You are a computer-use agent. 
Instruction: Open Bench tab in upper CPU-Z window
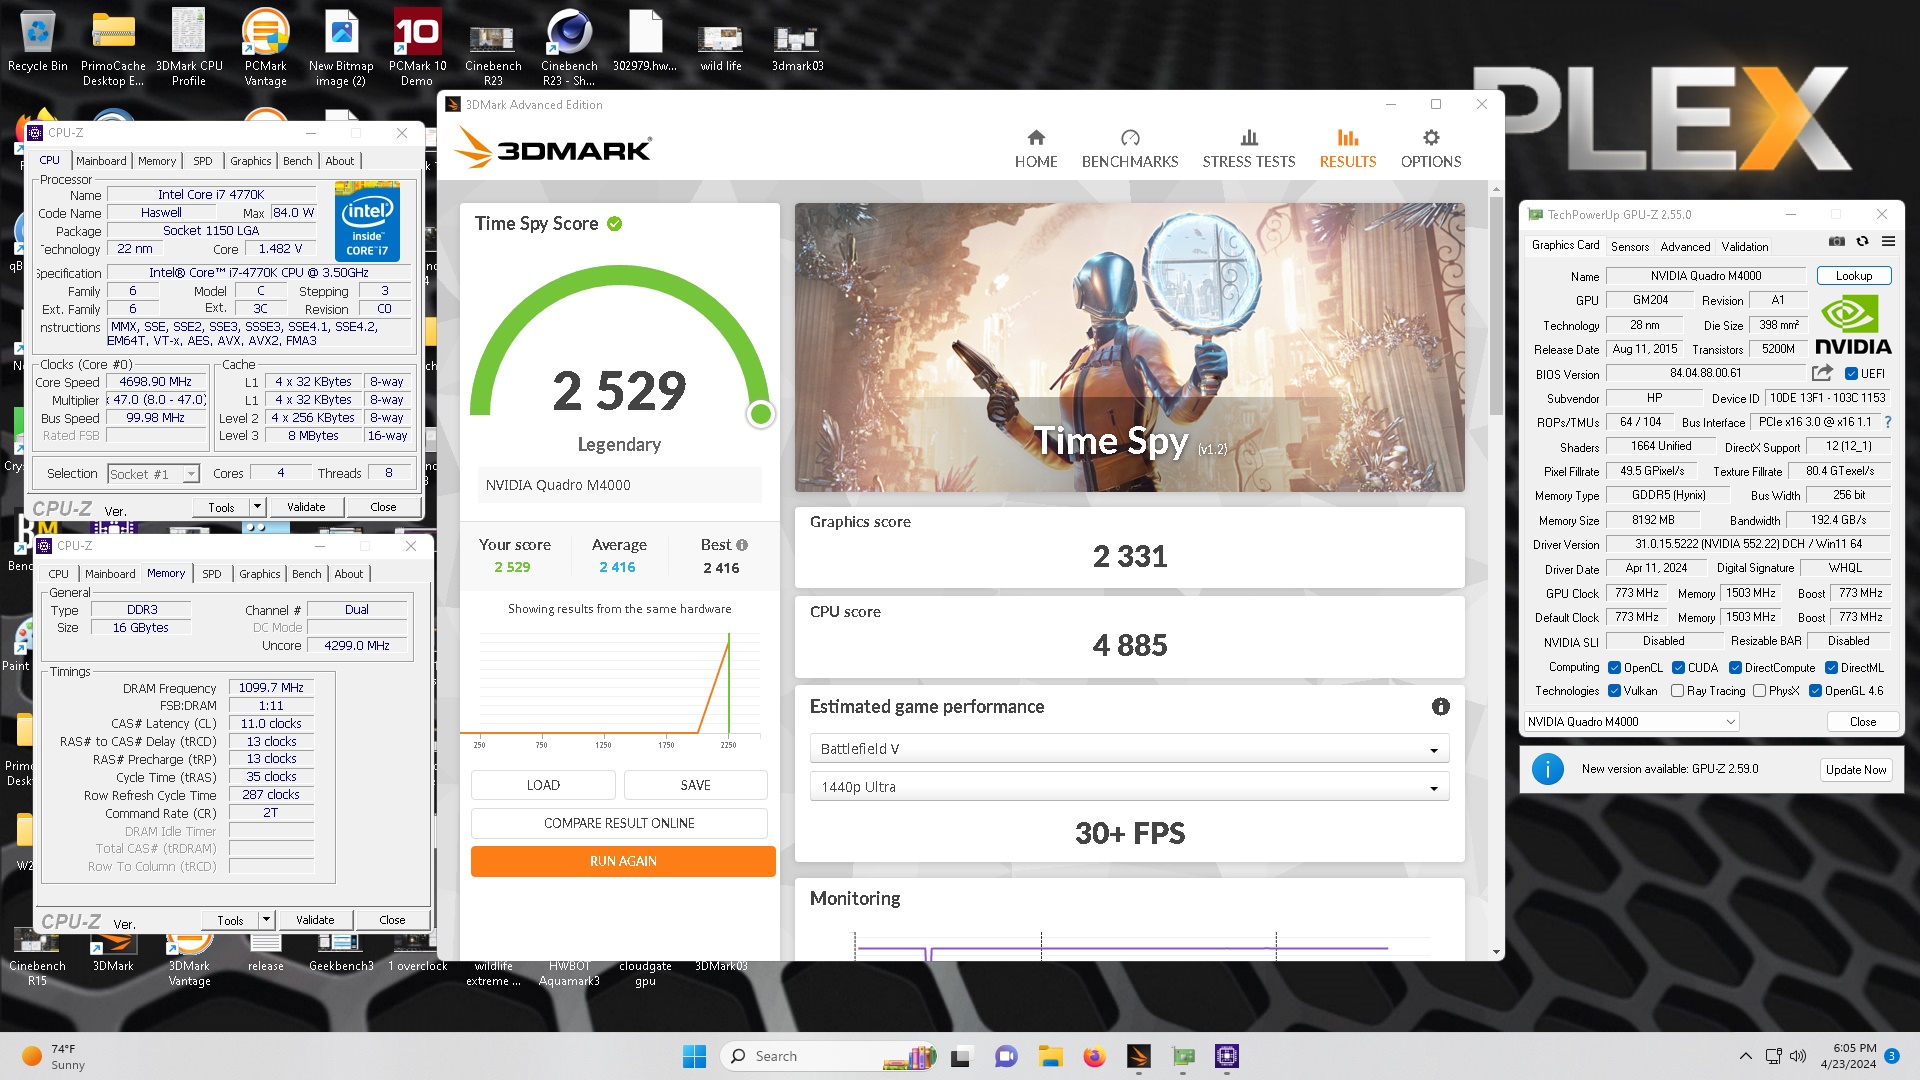click(297, 161)
